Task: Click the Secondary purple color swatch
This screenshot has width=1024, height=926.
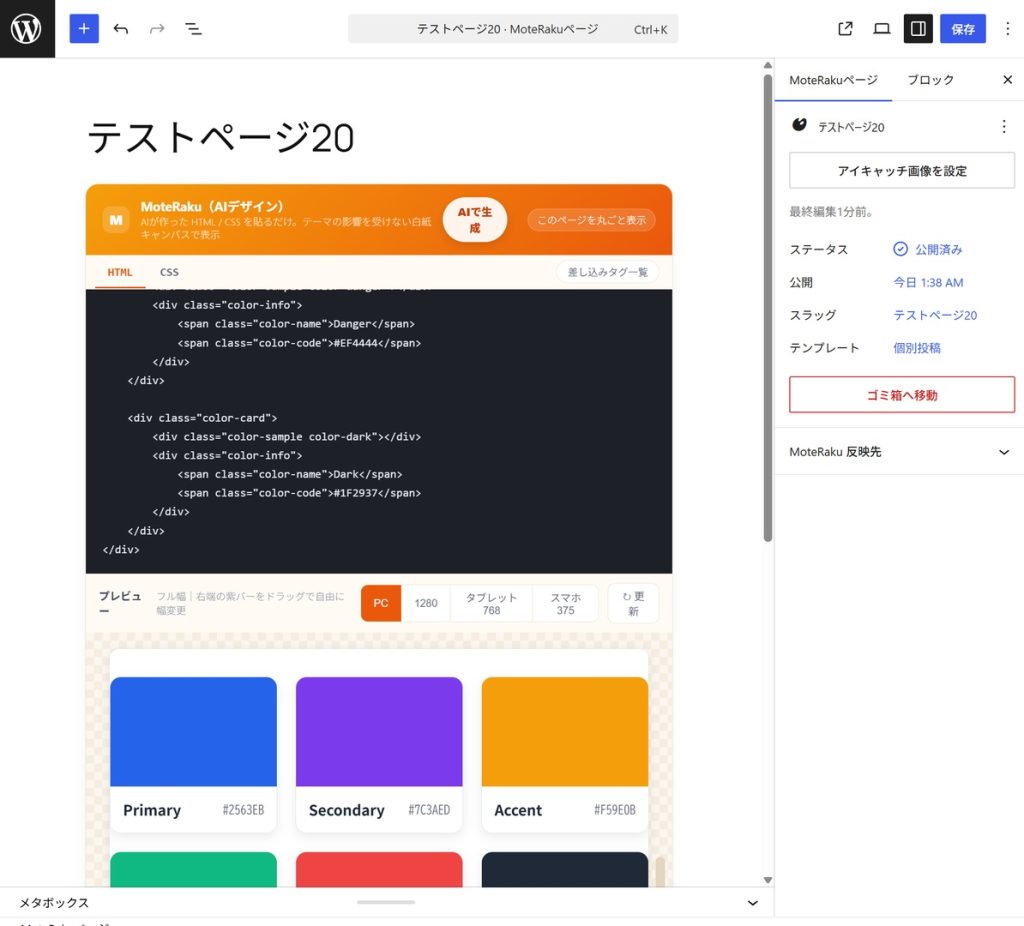Action: 379,731
